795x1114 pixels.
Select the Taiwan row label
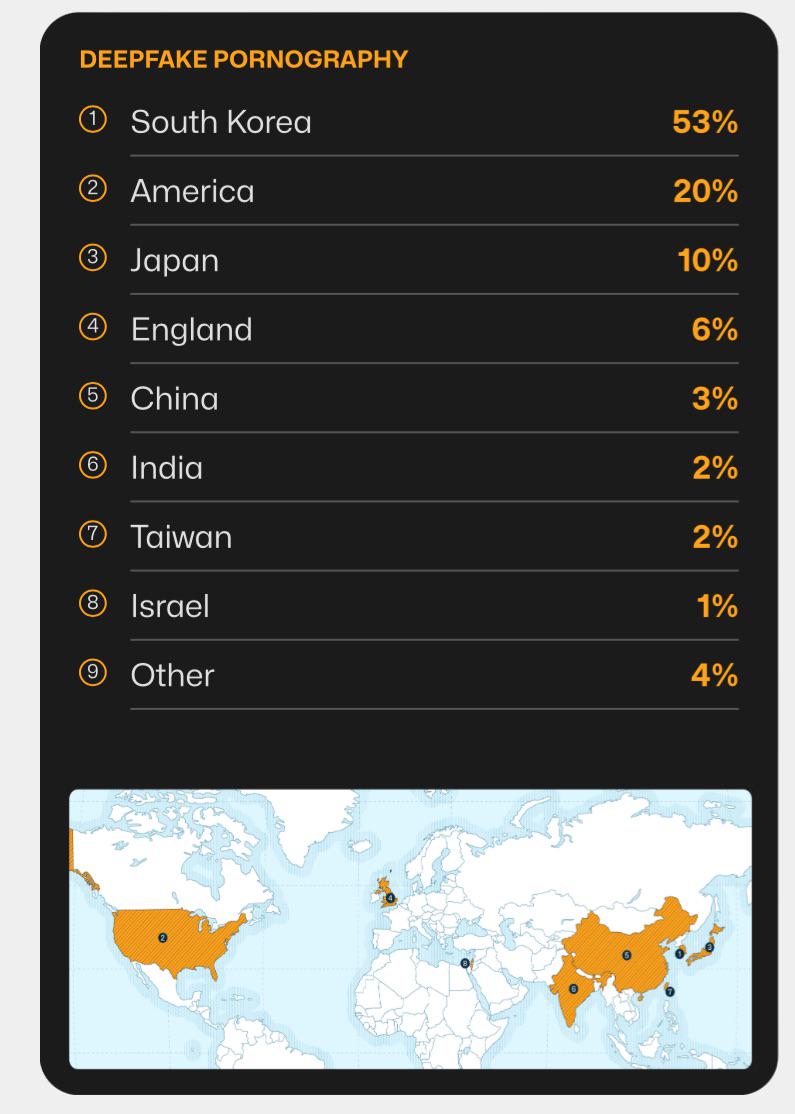[x=181, y=537]
